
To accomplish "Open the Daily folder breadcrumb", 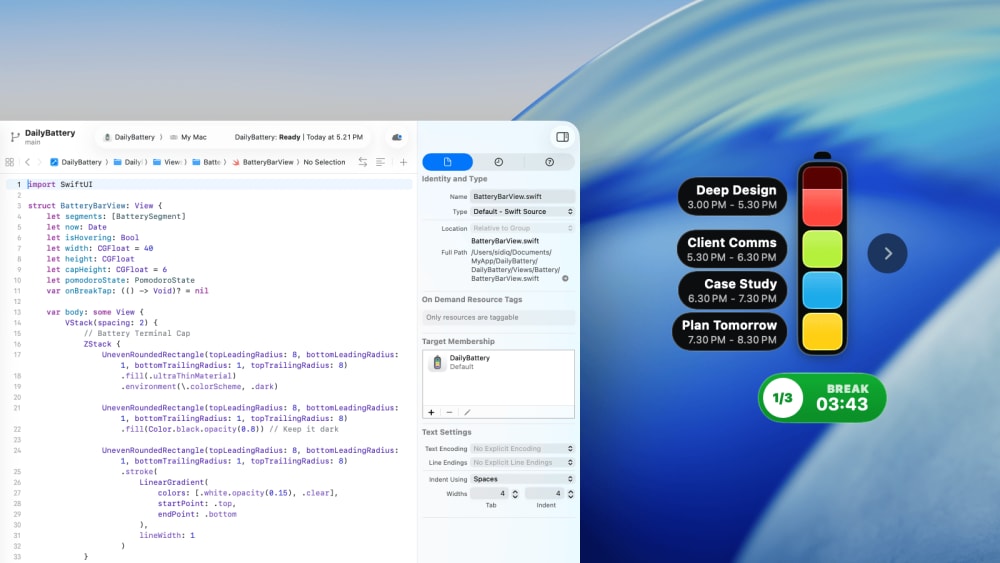I will click(128, 162).
